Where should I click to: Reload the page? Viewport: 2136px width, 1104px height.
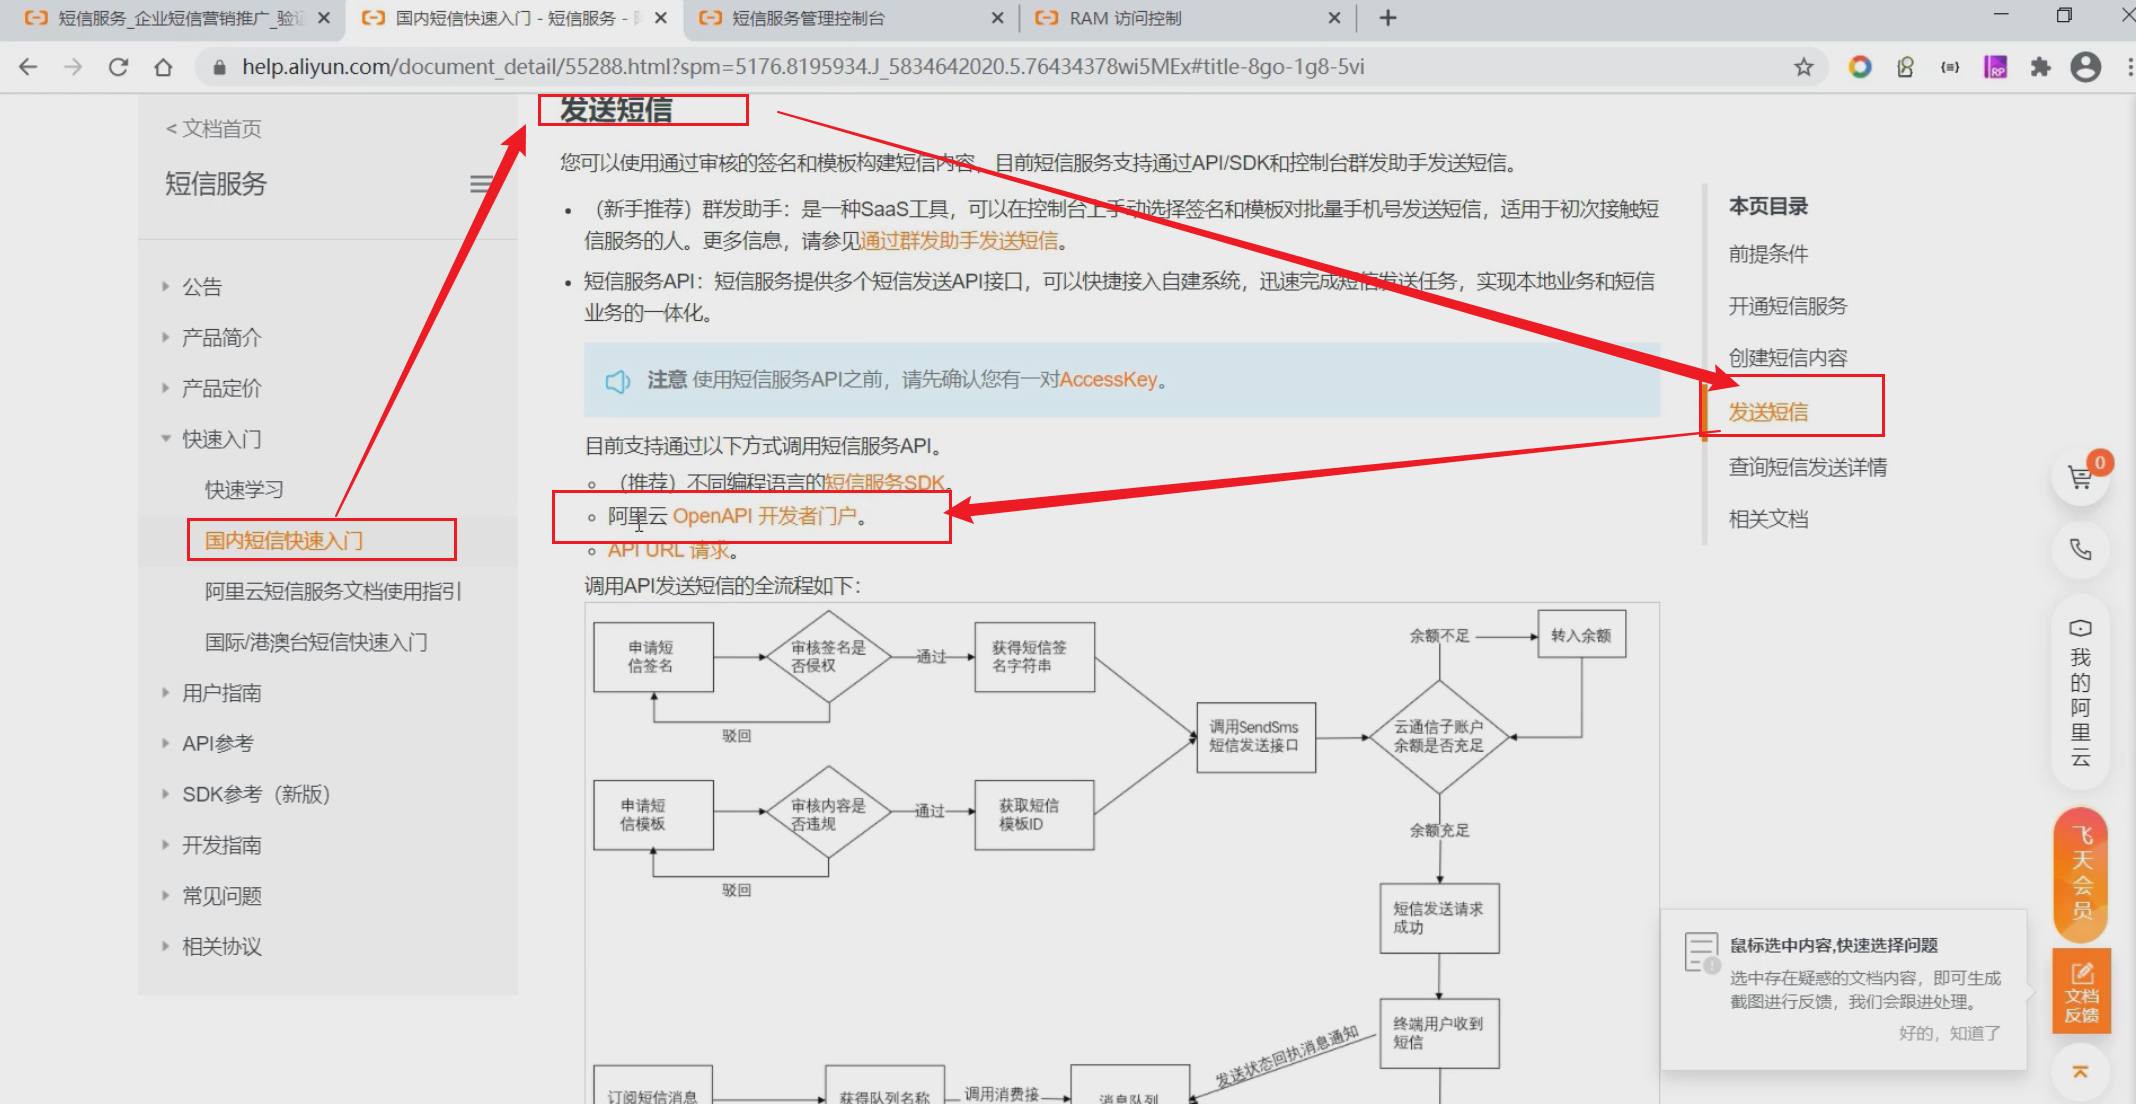(118, 67)
